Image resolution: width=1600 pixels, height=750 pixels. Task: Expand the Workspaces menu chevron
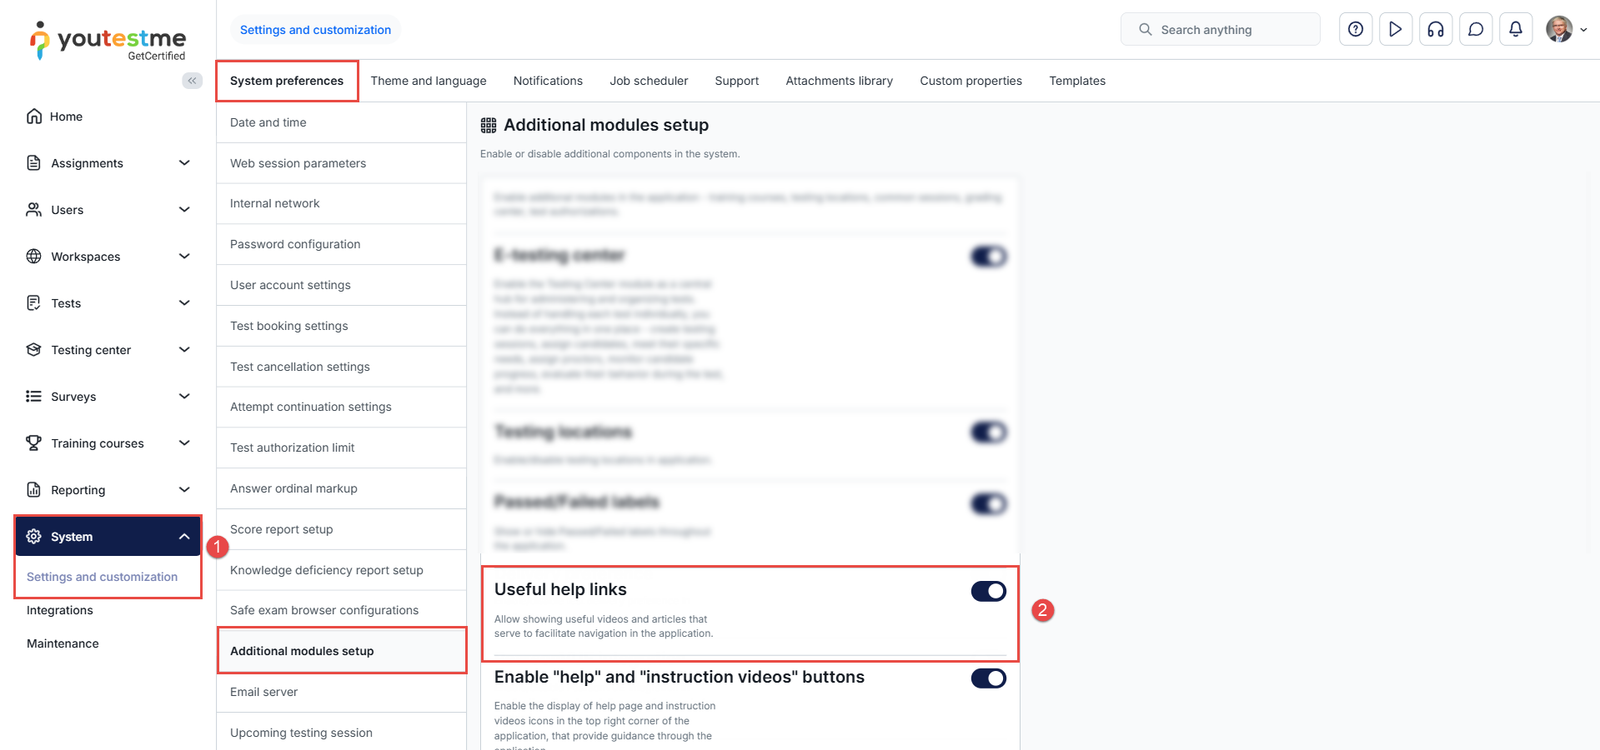(x=184, y=256)
